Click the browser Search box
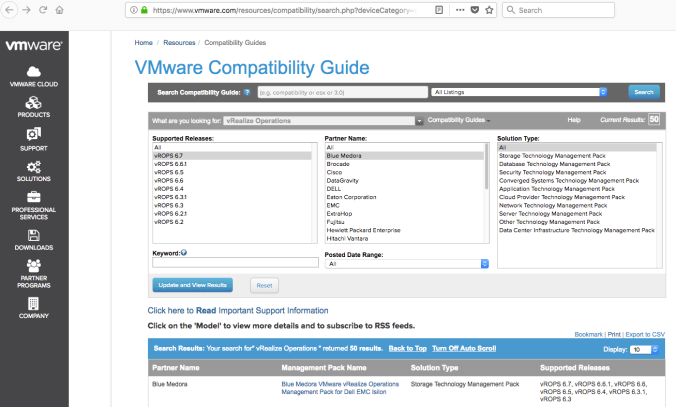 click(558, 10)
